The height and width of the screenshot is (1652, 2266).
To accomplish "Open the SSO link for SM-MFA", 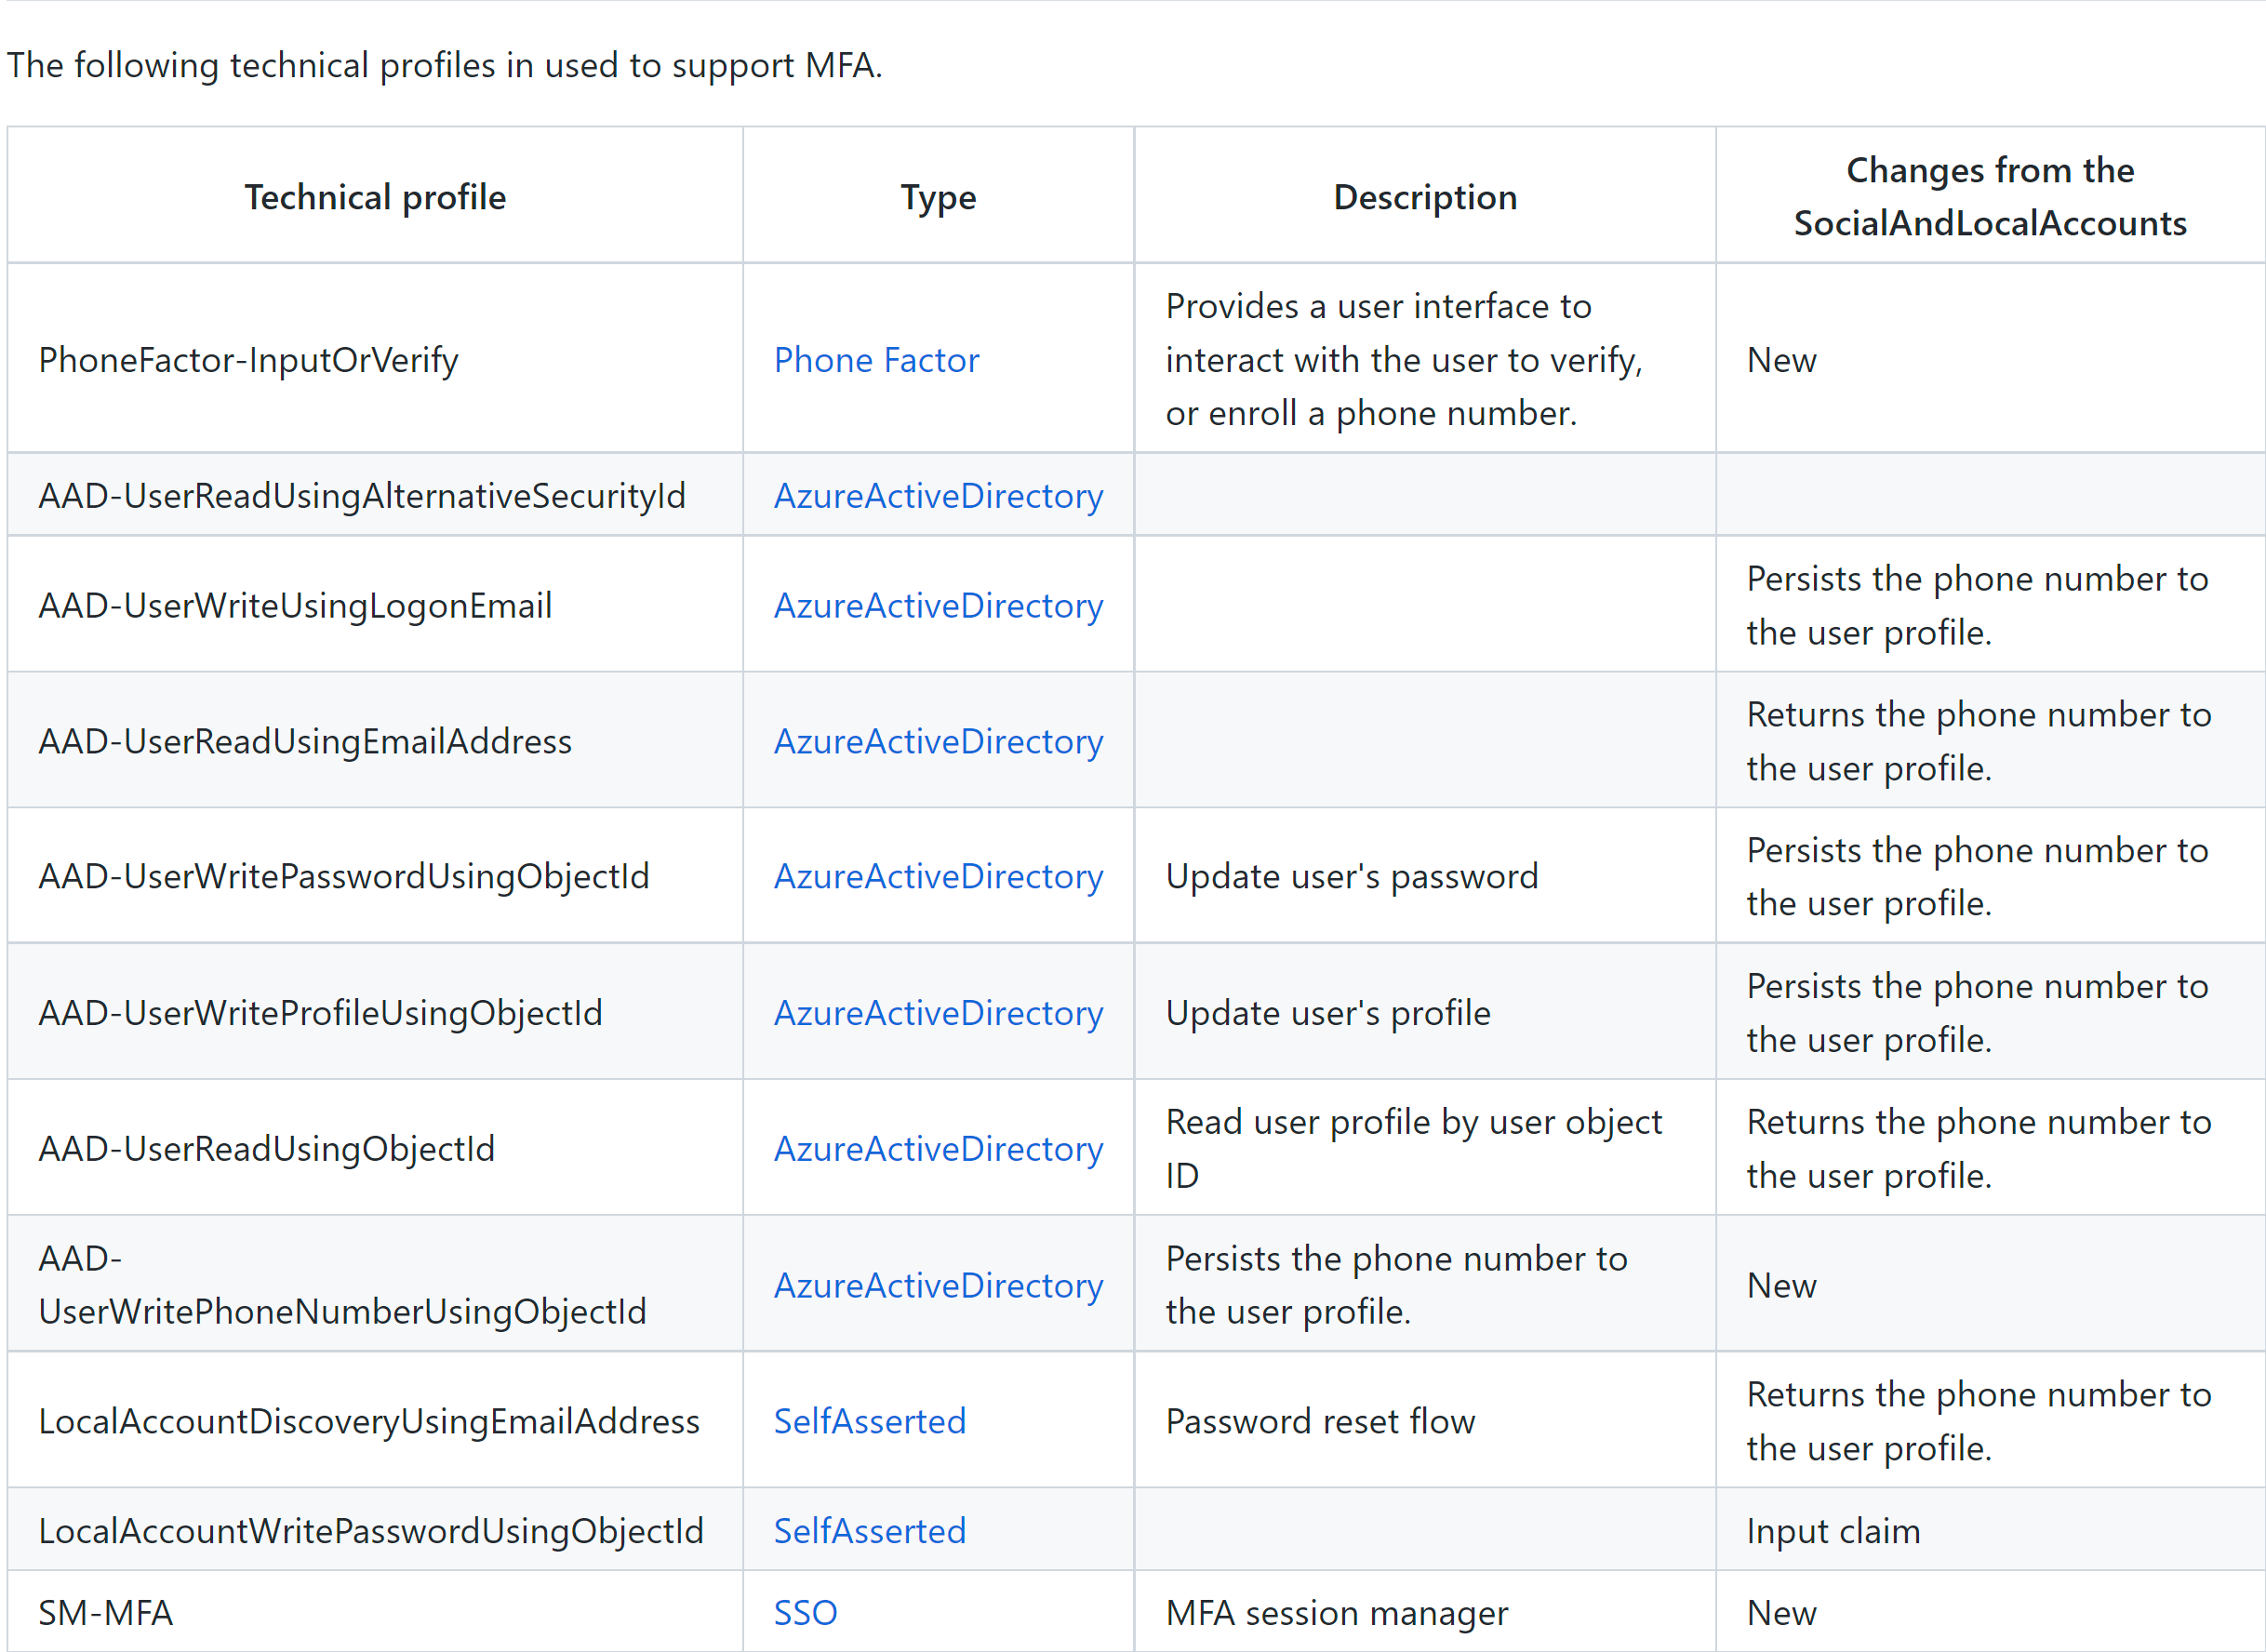I will 805,1612.
